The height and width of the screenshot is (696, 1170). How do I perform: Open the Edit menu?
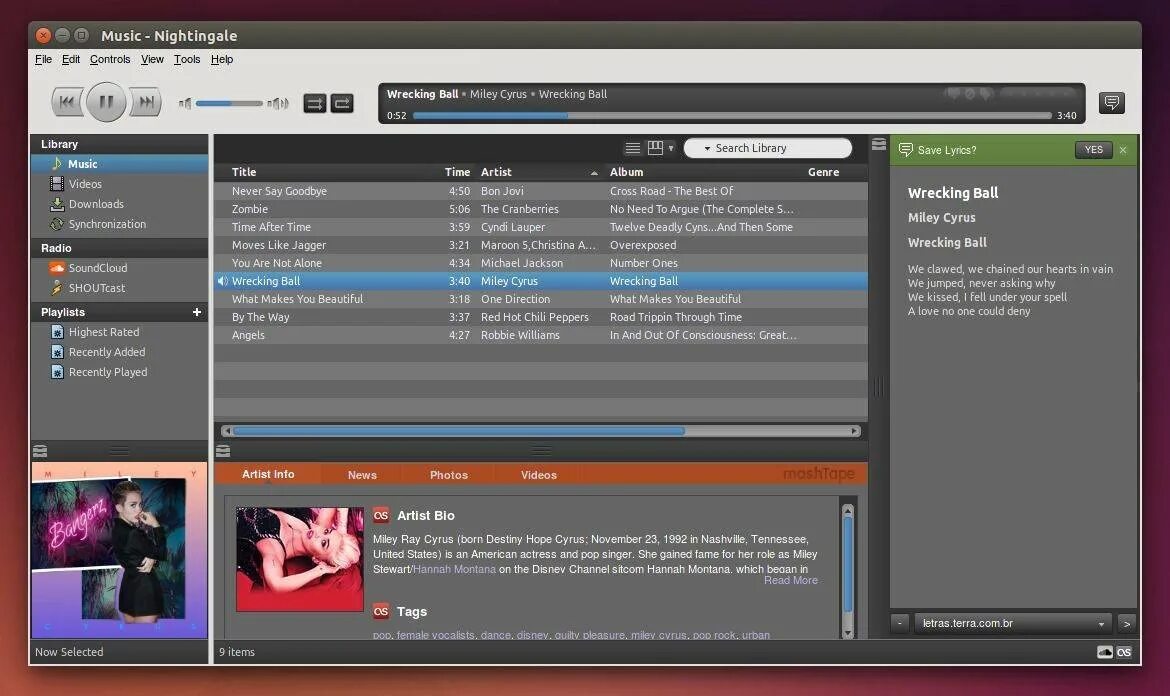coord(71,59)
